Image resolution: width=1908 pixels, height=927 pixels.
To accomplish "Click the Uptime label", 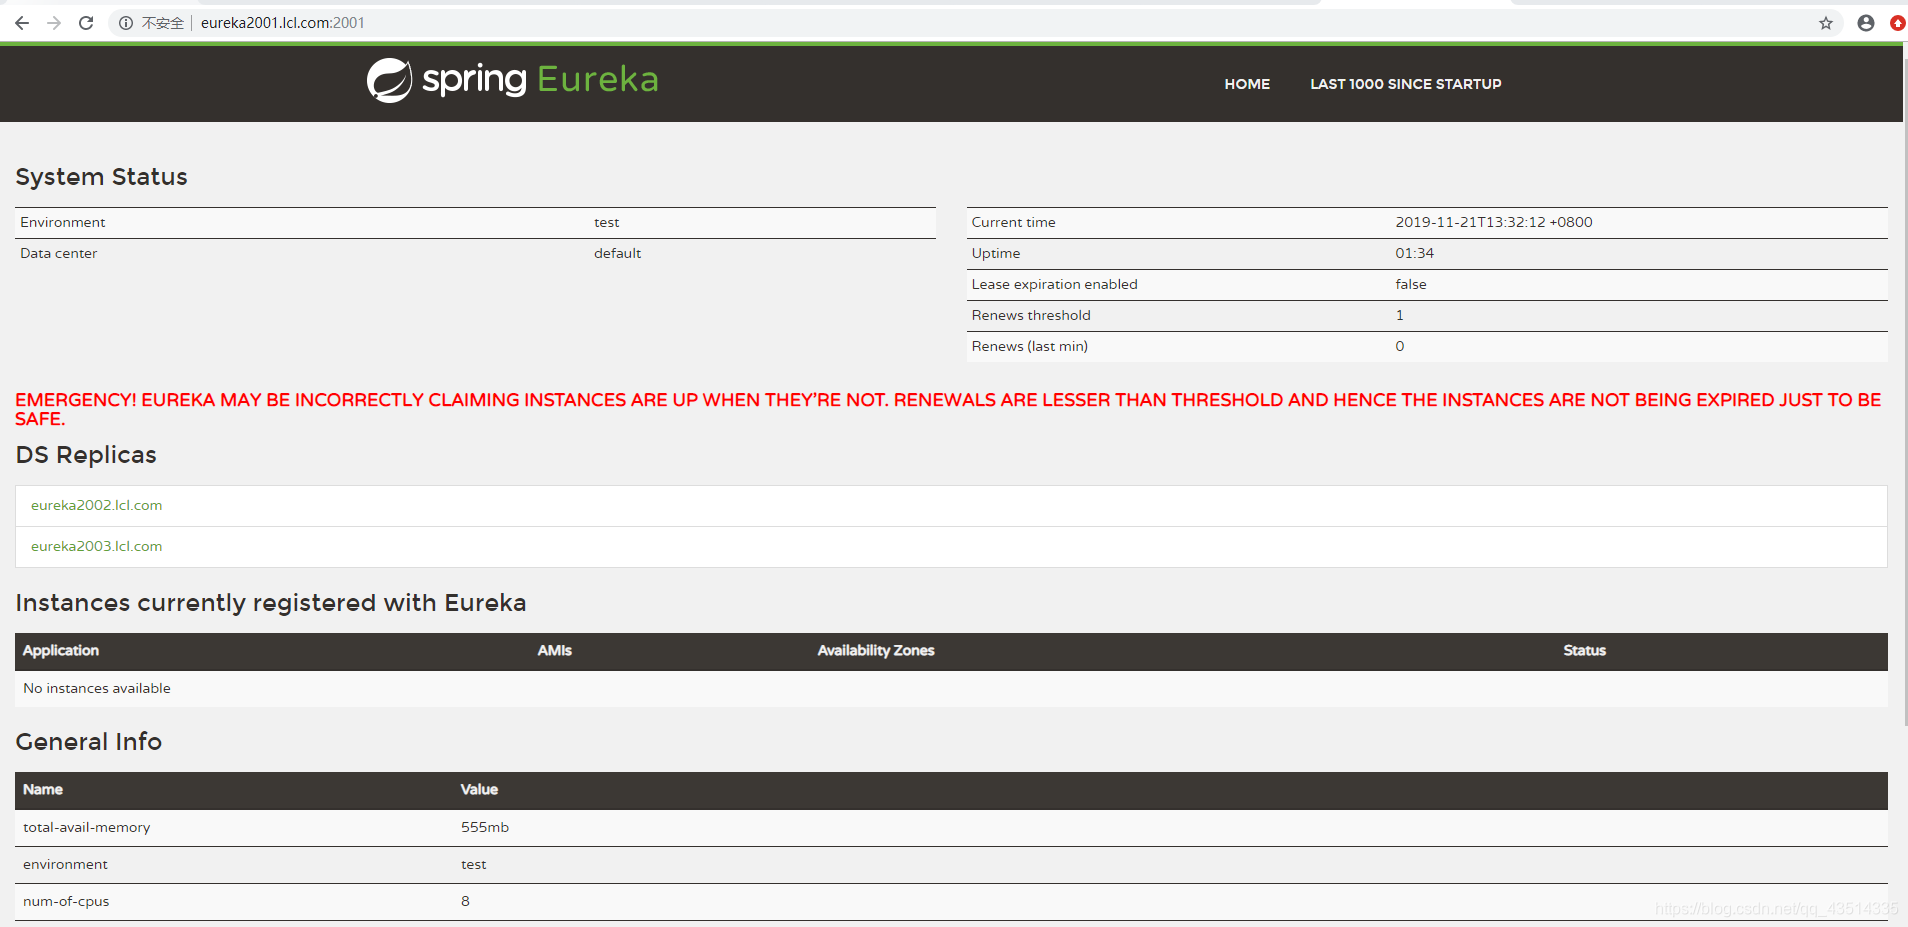I will 996,253.
